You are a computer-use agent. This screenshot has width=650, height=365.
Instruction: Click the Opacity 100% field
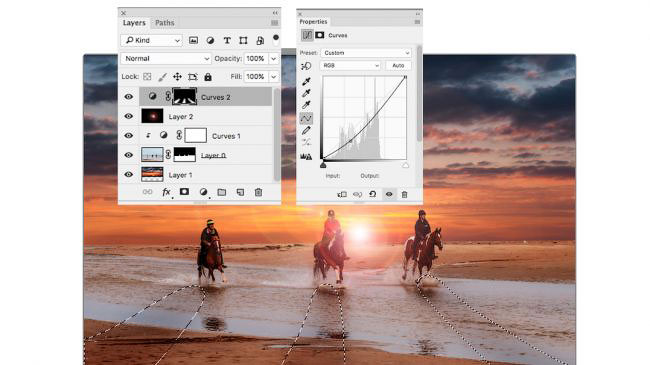(x=256, y=58)
